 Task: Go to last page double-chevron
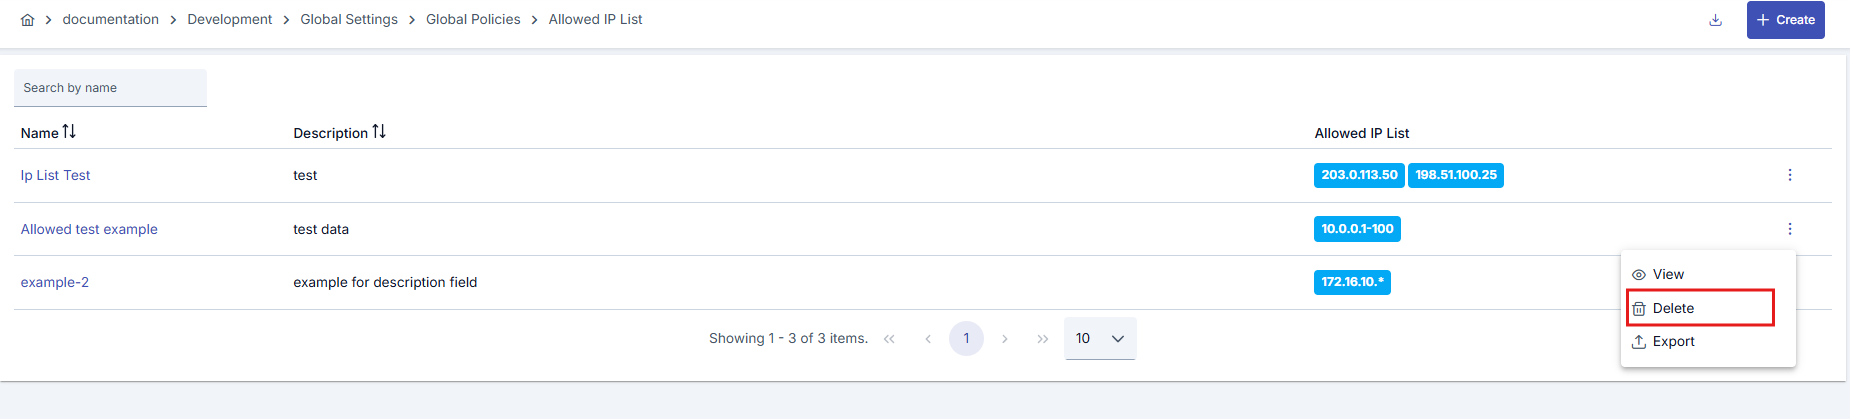[x=1042, y=339]
